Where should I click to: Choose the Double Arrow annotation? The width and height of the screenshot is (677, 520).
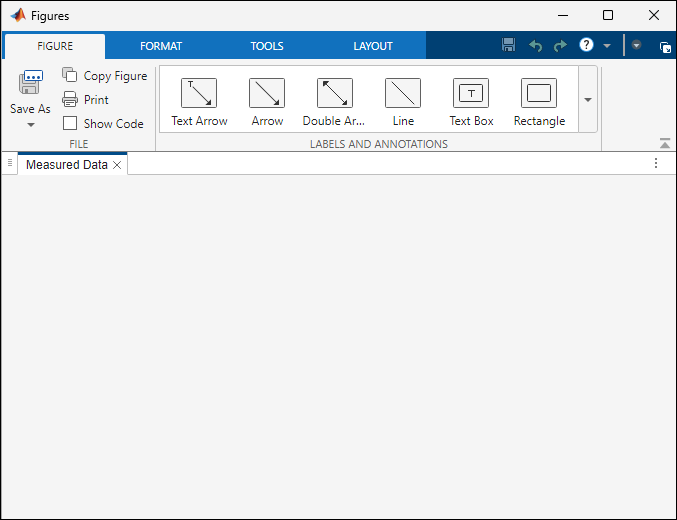335,102
